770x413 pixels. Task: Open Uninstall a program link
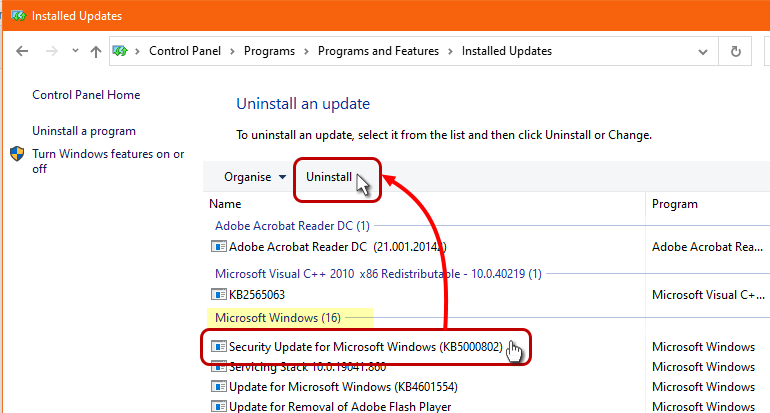[84, 131]
